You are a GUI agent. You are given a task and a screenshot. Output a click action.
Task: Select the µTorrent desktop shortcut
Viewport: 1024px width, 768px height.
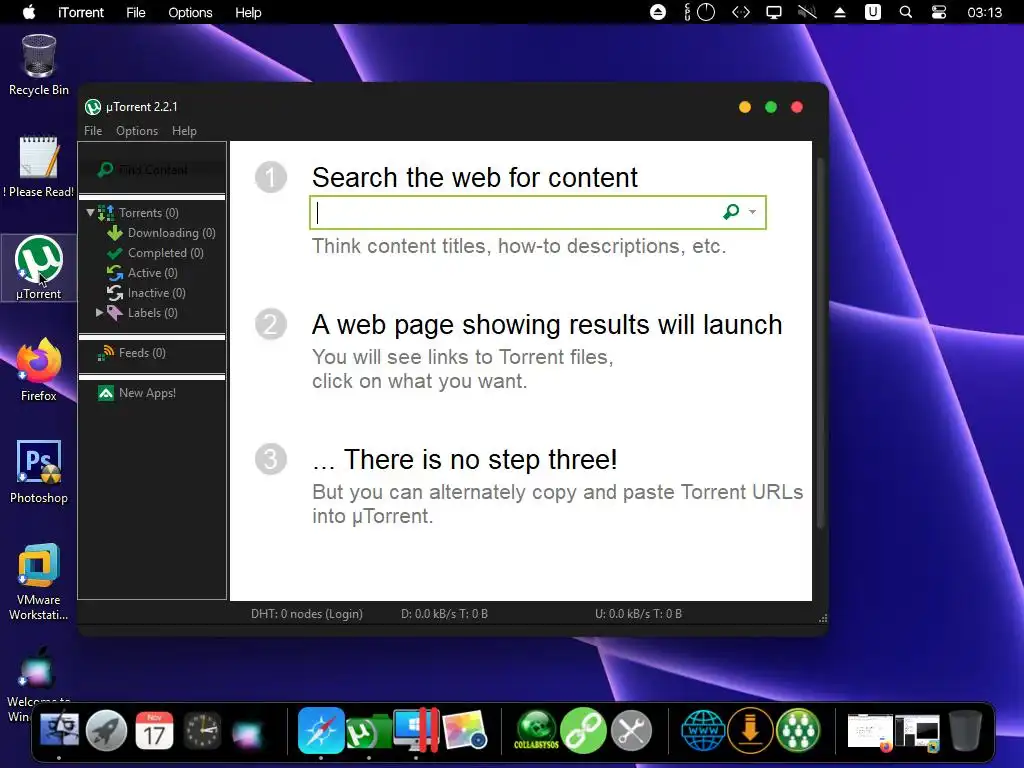click(x=39, y=268)
